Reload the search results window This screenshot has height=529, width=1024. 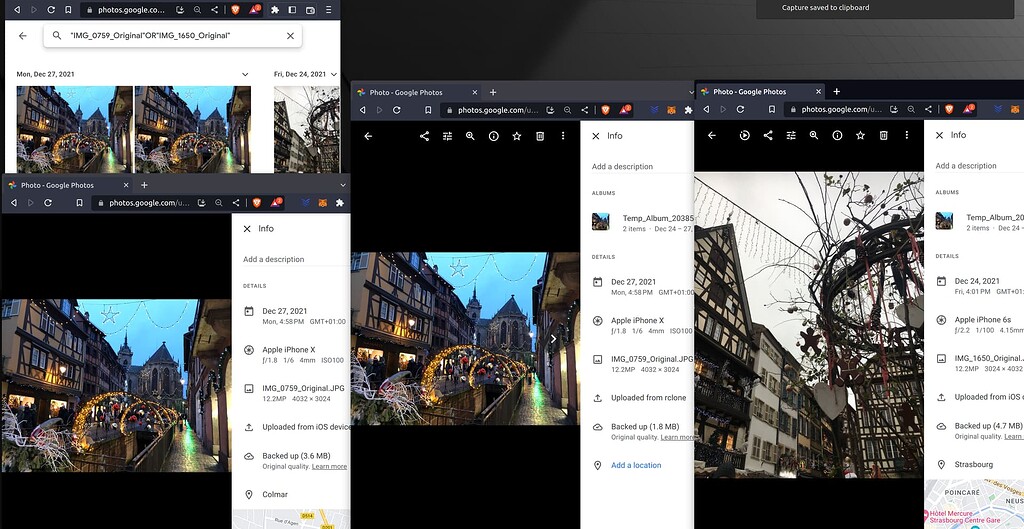click(51, 10)
